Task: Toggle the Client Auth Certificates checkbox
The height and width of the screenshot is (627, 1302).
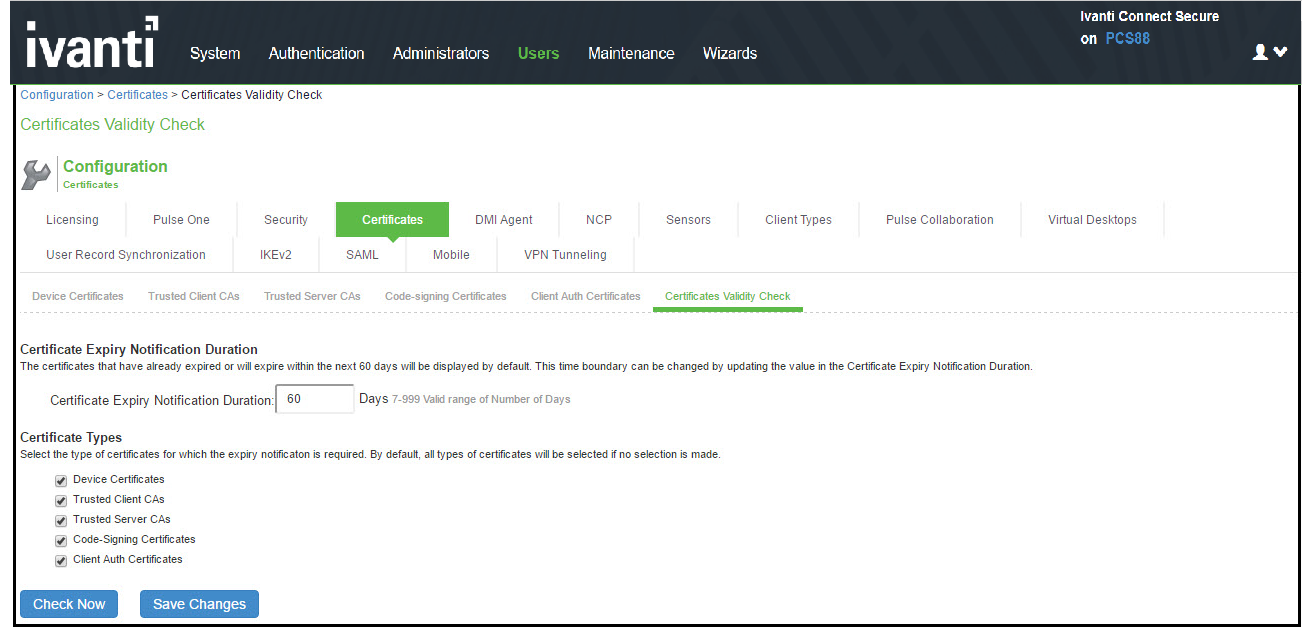Action: coord(60,560)
